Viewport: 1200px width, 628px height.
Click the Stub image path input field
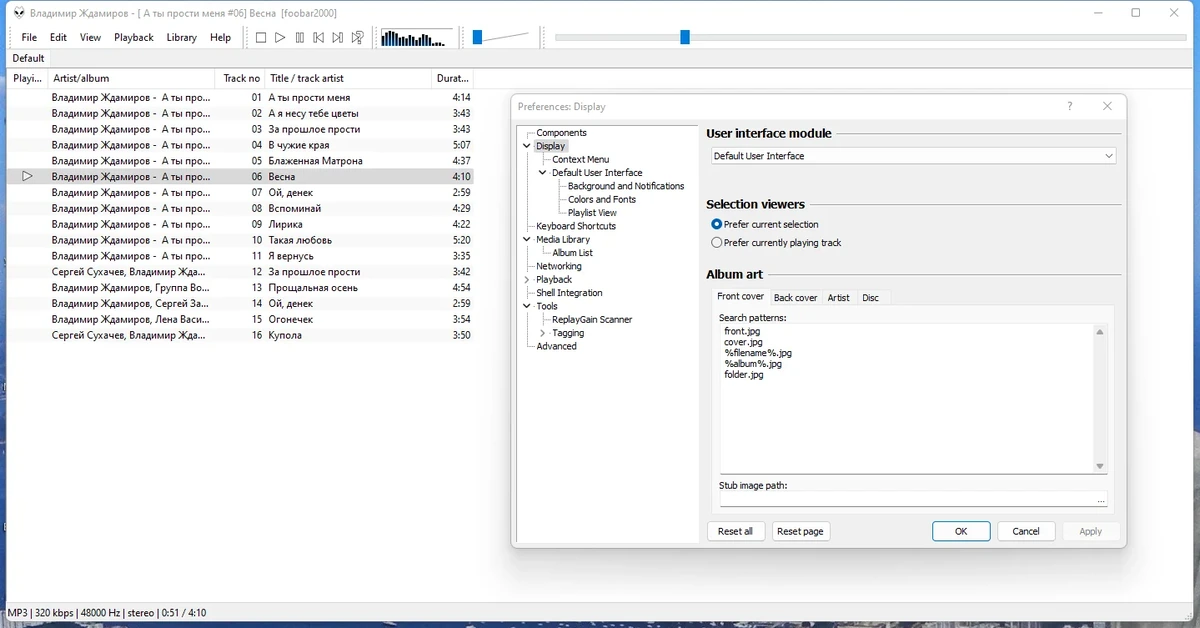click(906, 500)
